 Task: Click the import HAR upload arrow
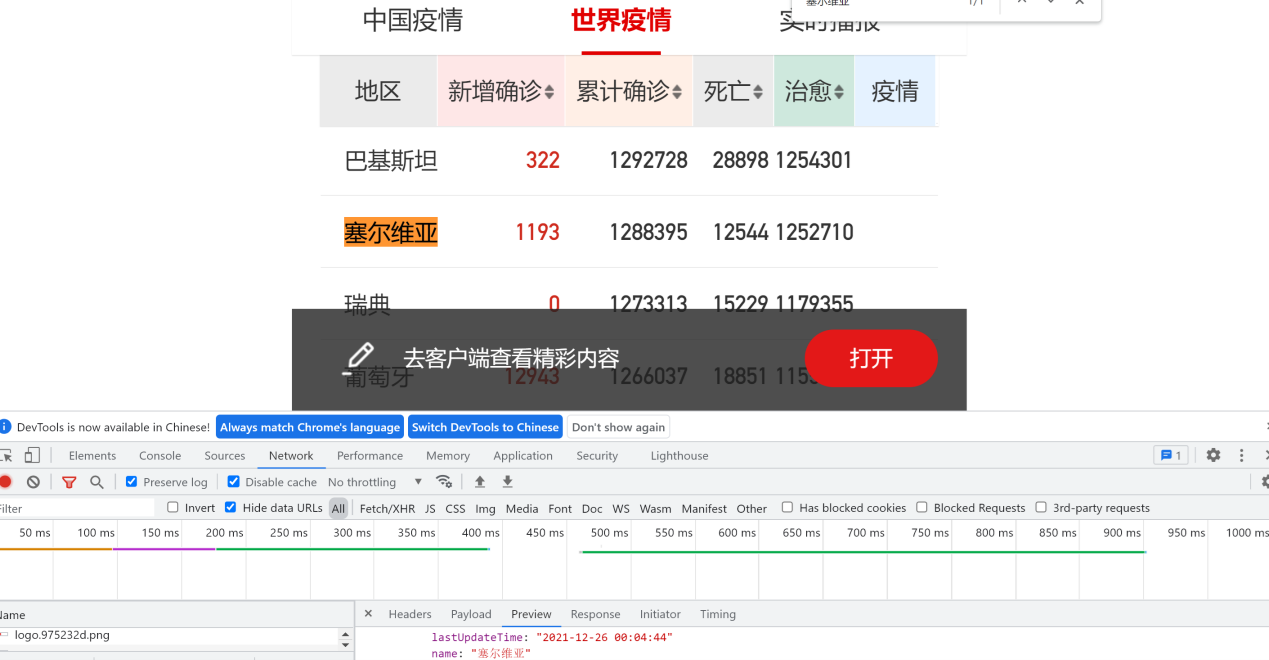[480, 482]
